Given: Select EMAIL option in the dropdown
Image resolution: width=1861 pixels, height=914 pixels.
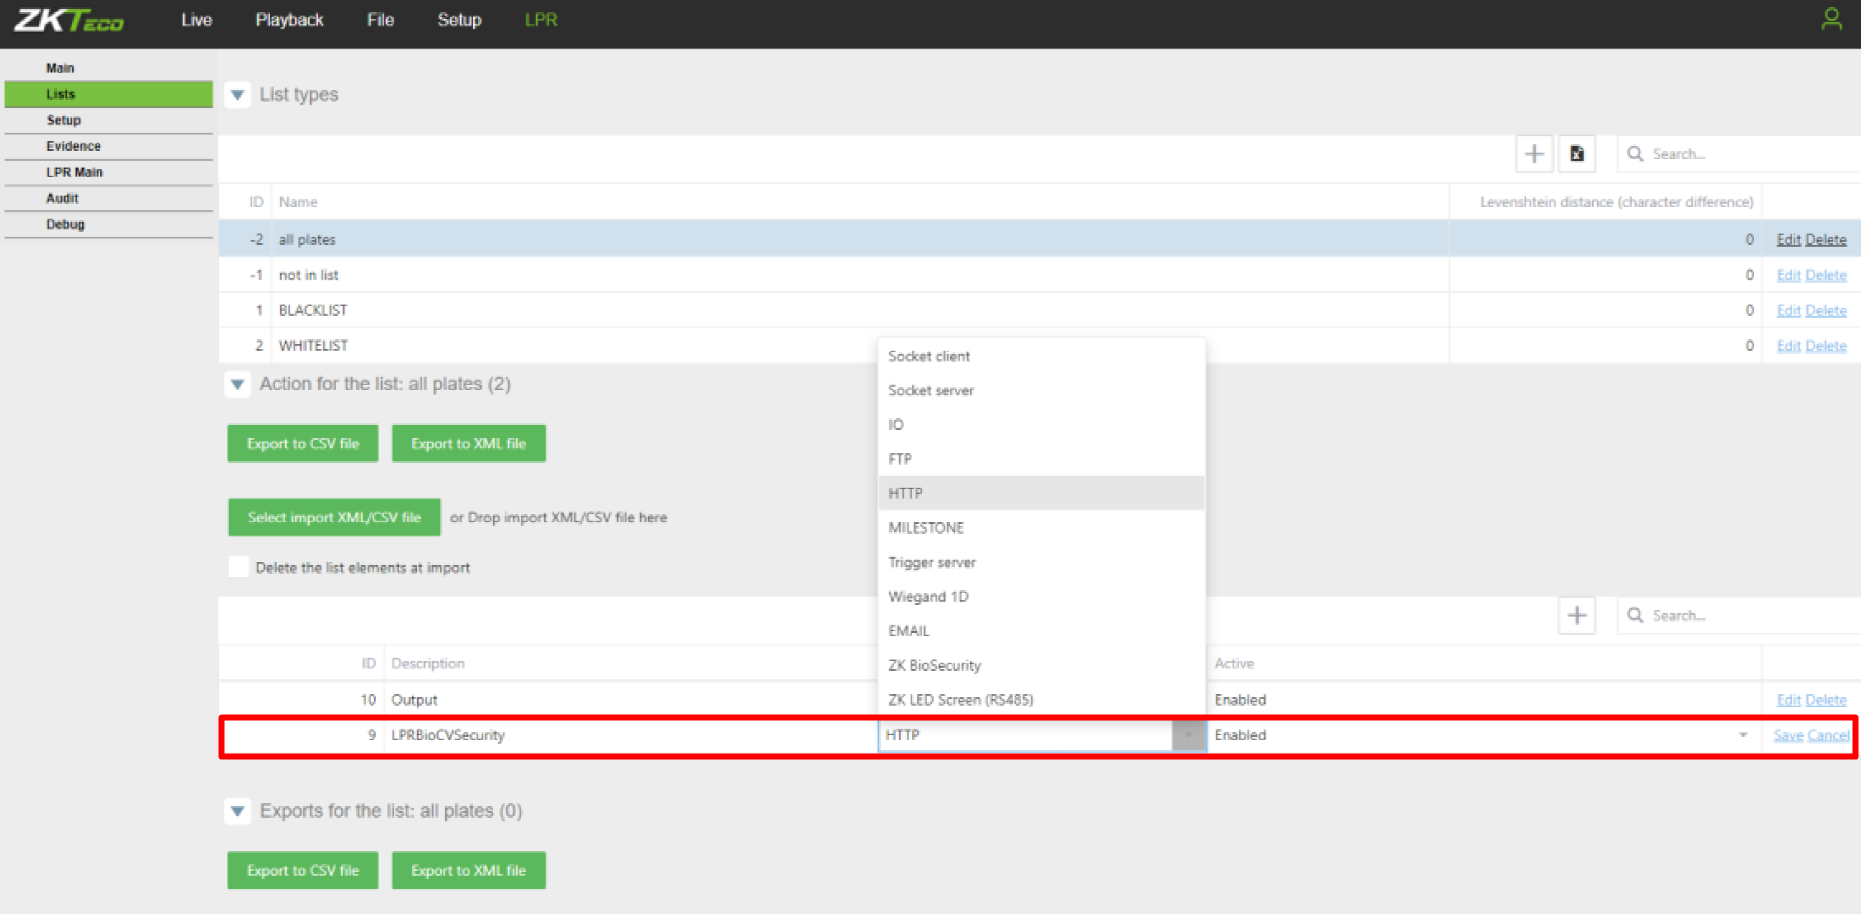Looking at the screenshot, I should pyautogui.click(x=1041, y=631).
